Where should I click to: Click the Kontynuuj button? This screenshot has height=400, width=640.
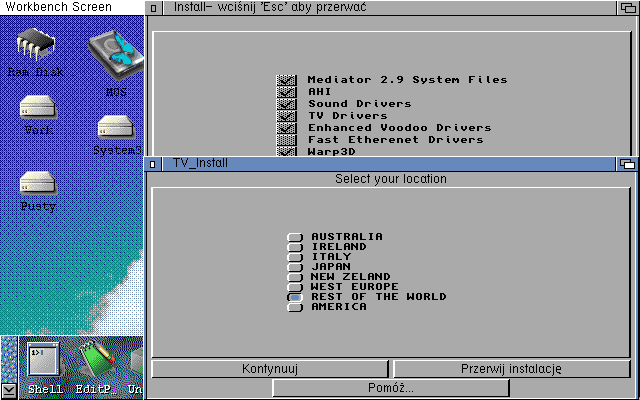270,369
